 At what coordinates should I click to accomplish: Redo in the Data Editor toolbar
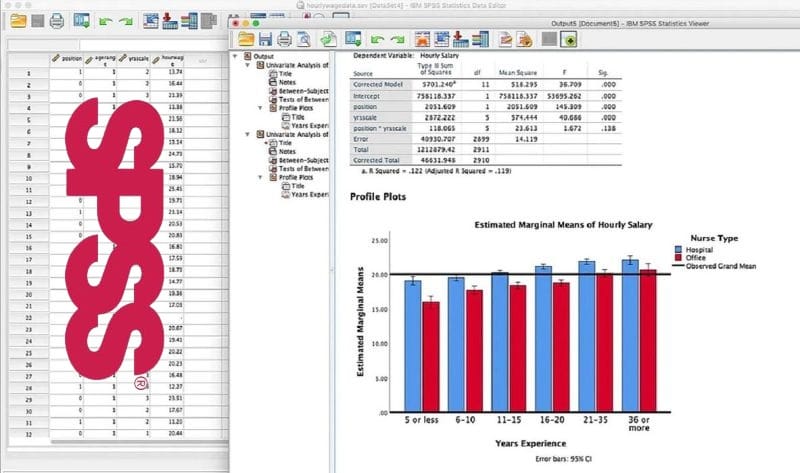coord(126,21)
